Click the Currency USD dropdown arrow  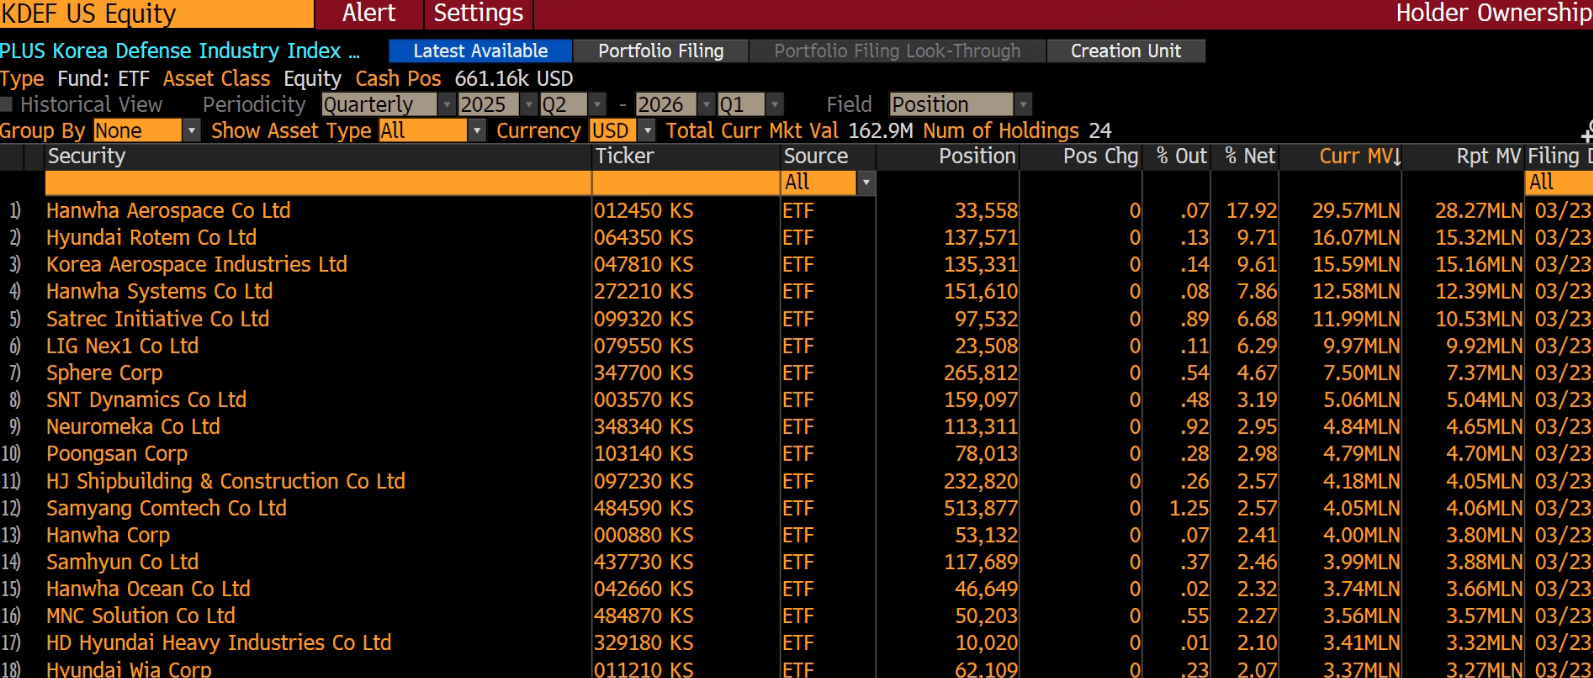tap(647, 131)
